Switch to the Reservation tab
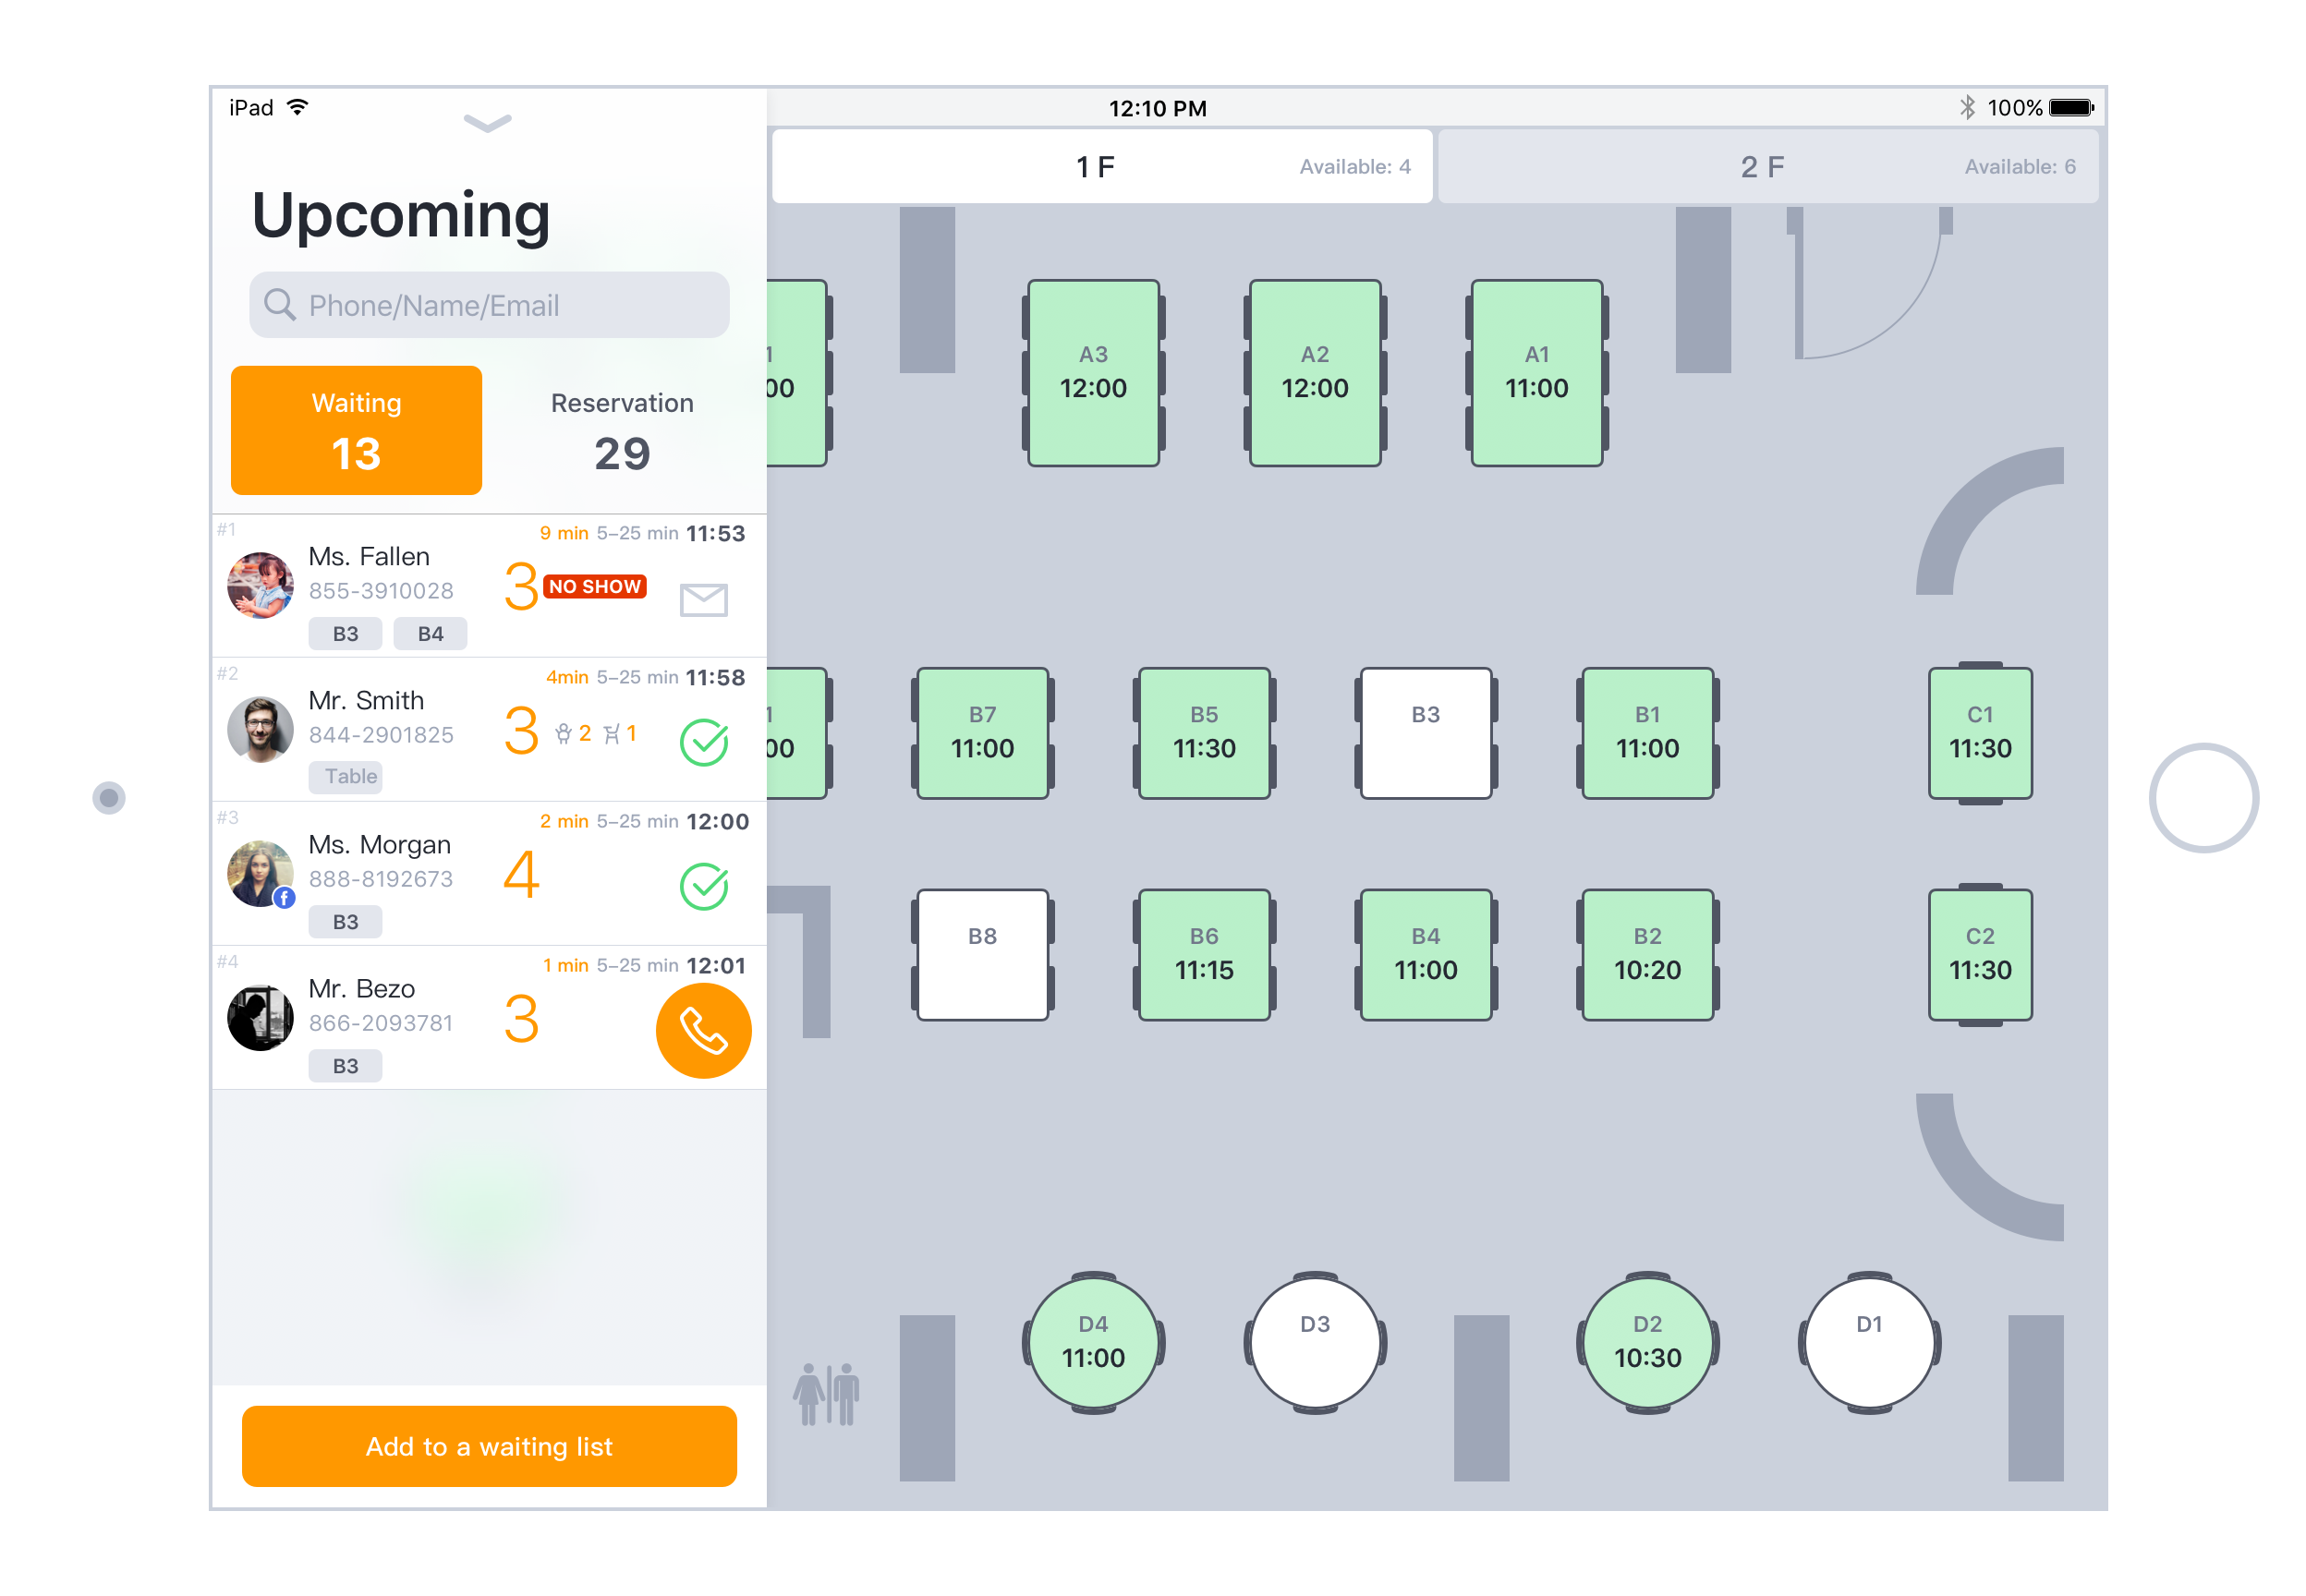This screenshot has width=2306, height=1596. [622, 430]
